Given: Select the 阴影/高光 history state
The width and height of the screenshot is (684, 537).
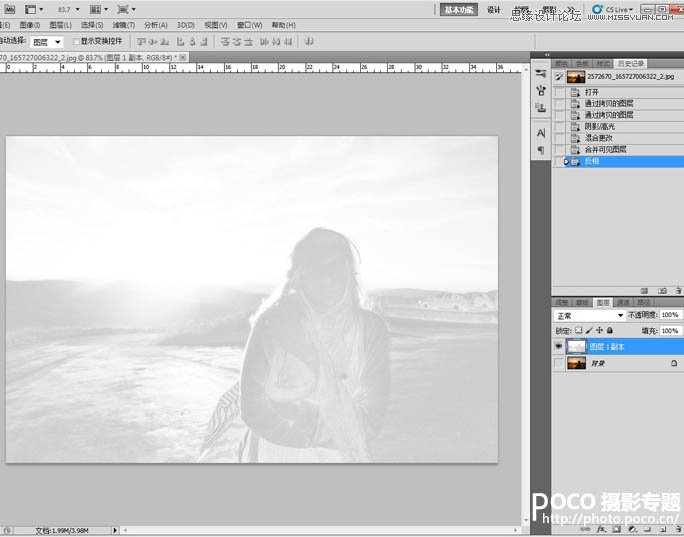Looking at the screenshot, I should [602, 126].
